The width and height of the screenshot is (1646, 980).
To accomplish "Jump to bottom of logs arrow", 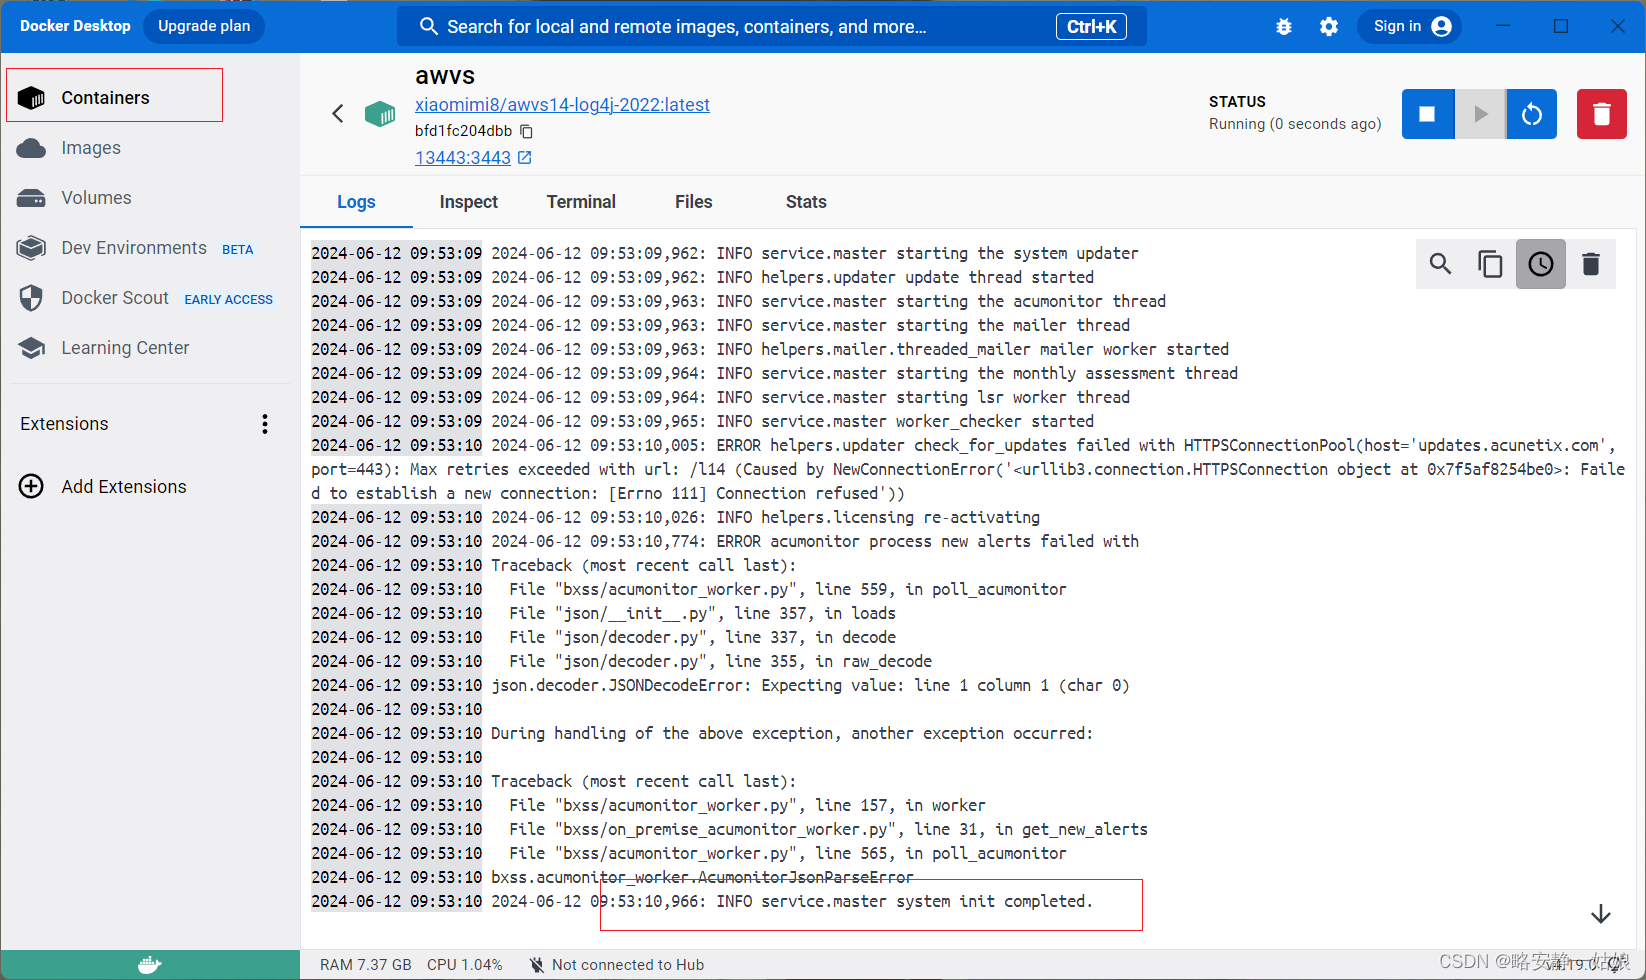I will pyautogui.click(x=1601, y=914).
